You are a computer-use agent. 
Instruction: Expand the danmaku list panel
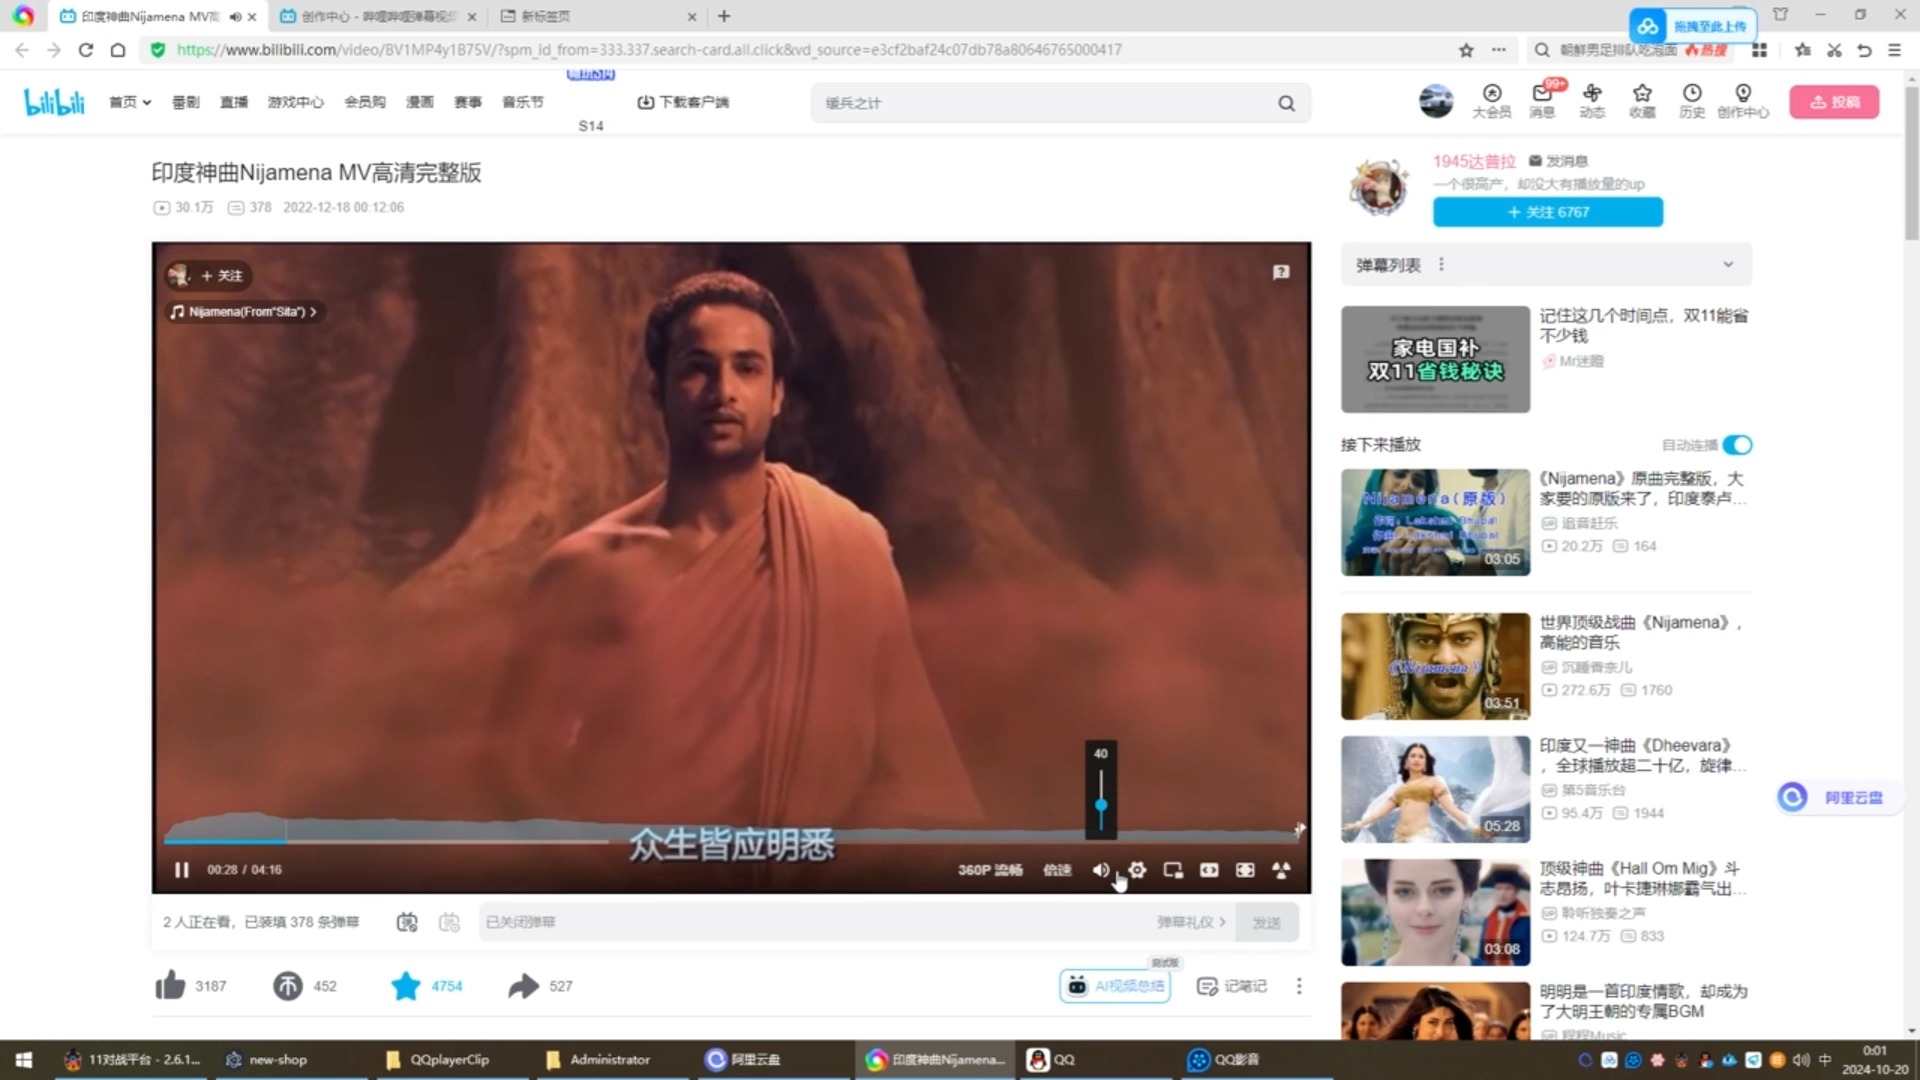tap(1728, 265)
